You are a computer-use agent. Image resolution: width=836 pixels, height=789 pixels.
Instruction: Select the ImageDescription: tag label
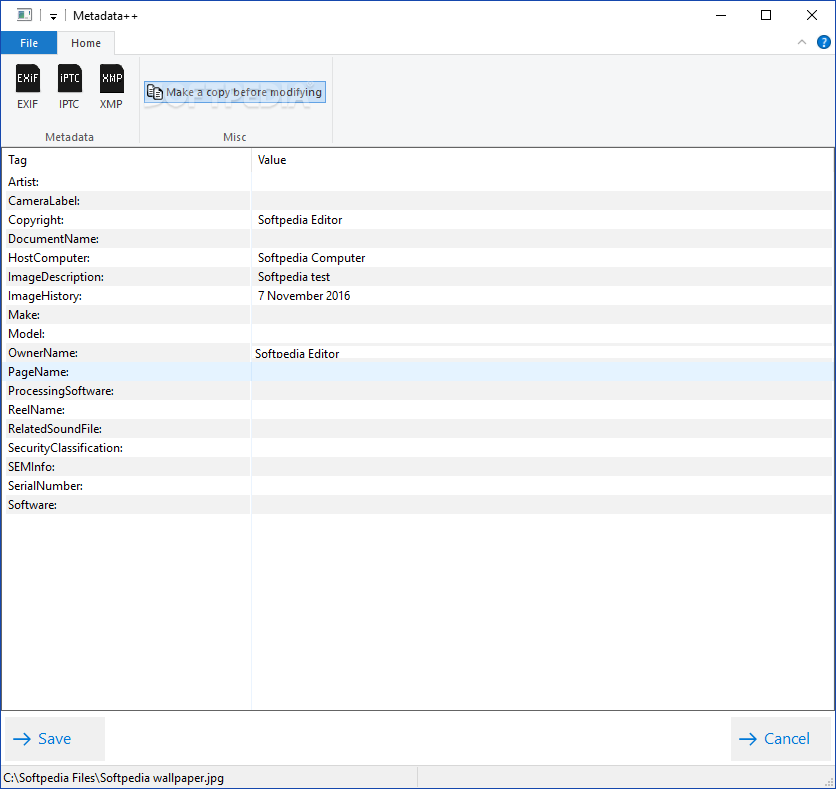(56, 277)
